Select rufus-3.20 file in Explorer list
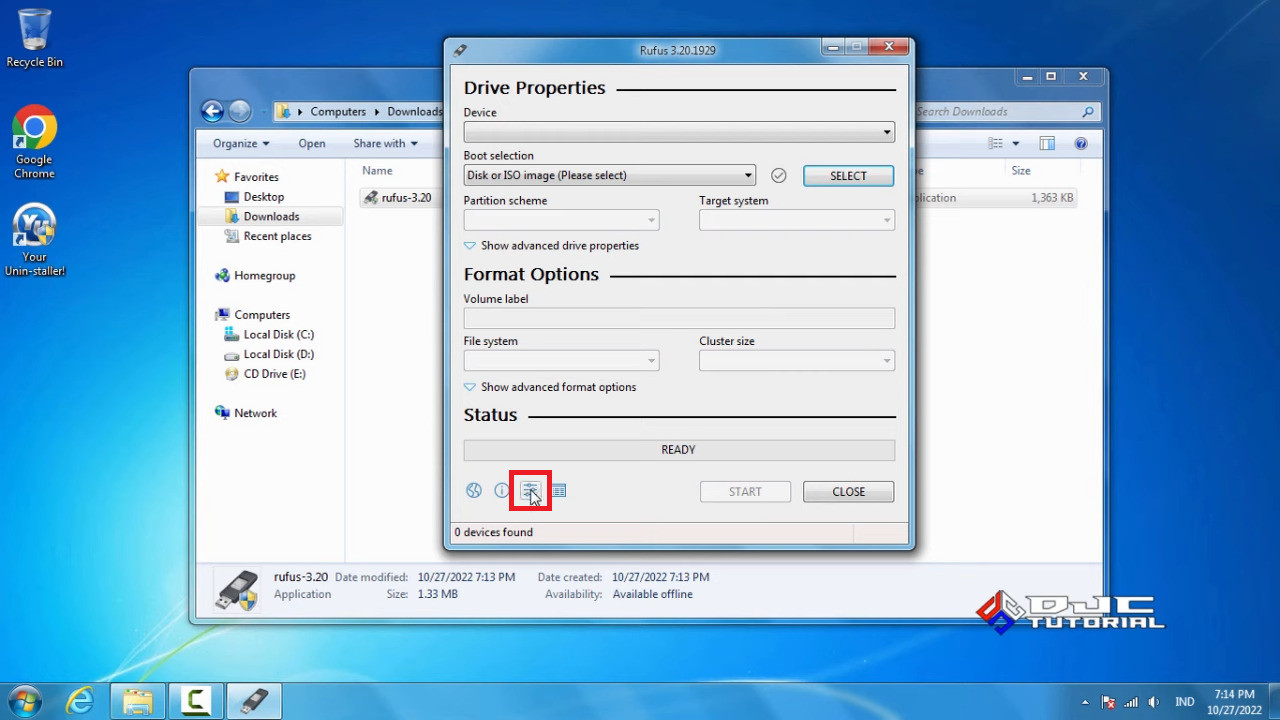 (398, 198)
